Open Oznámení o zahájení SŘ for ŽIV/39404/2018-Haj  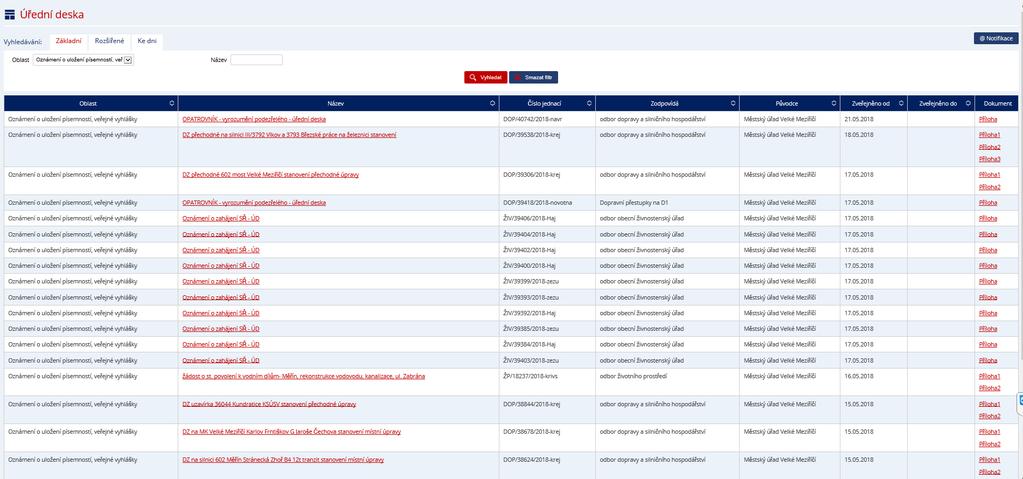click(x=221, y=234)
